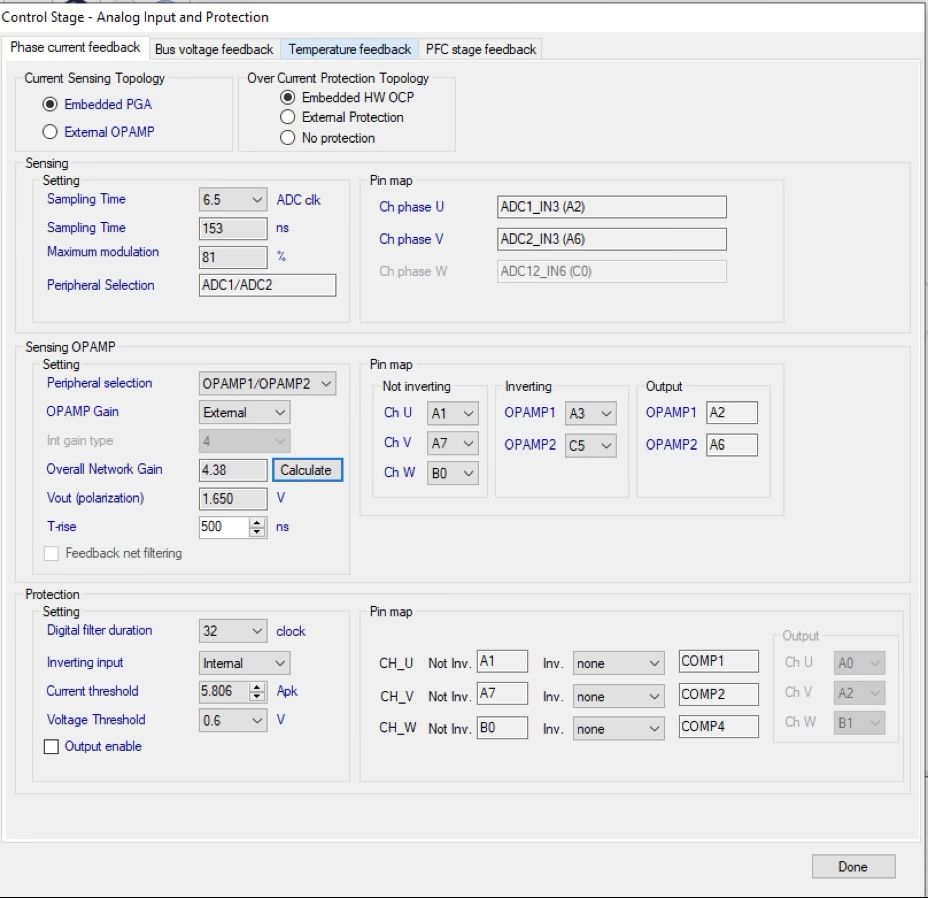928x898 pixels.
Task: Open the CH_W Inv. dropdown
Action: point(618,729)
